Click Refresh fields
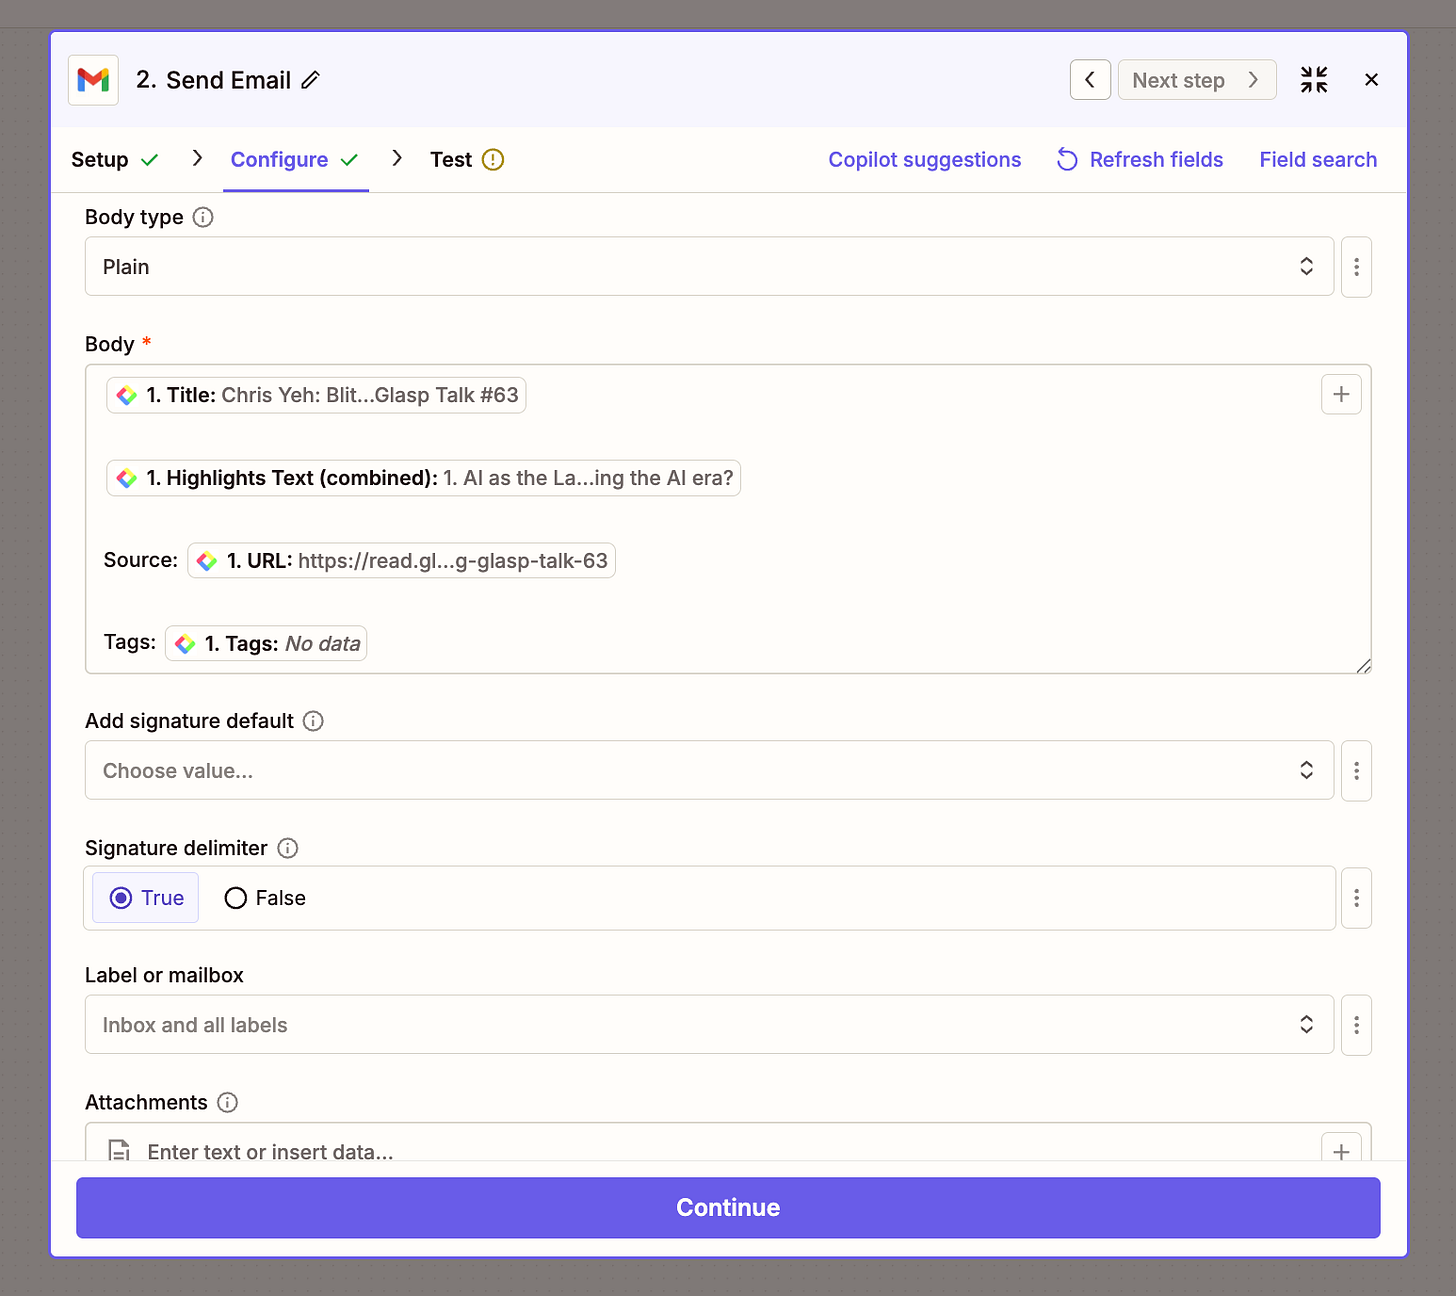Viewport: 1456px width, 1296px height. pos(1140,160)
